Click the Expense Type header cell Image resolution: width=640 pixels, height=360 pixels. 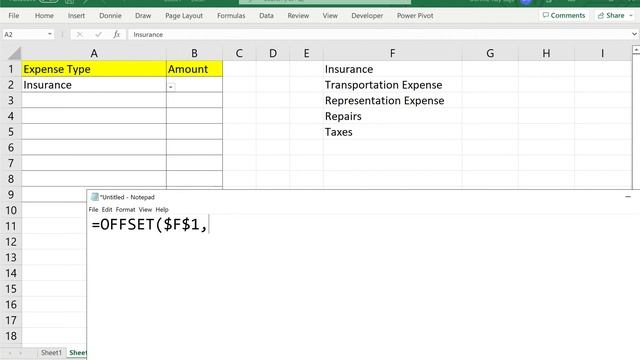94,69
